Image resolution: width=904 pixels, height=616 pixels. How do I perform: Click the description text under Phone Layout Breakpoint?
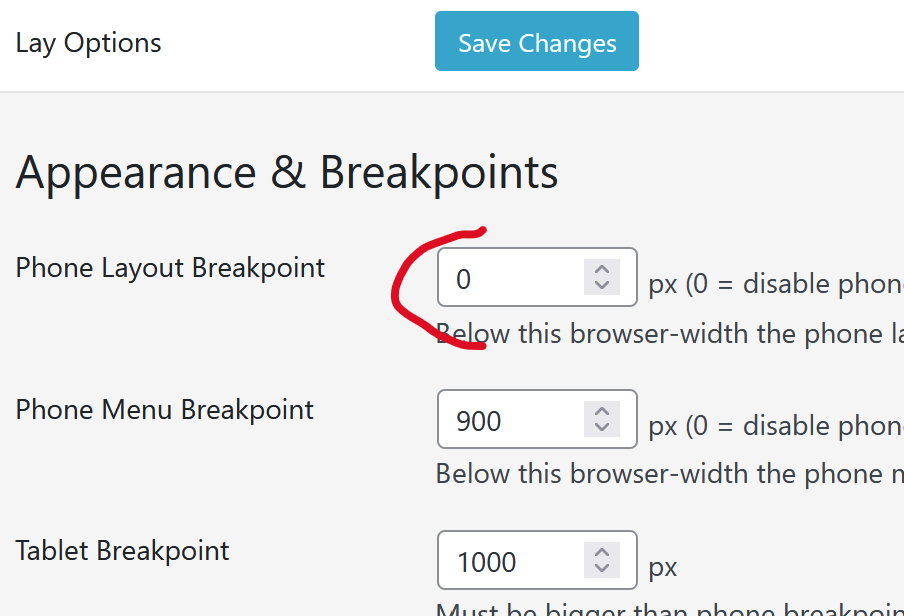(x=670, y=334)
